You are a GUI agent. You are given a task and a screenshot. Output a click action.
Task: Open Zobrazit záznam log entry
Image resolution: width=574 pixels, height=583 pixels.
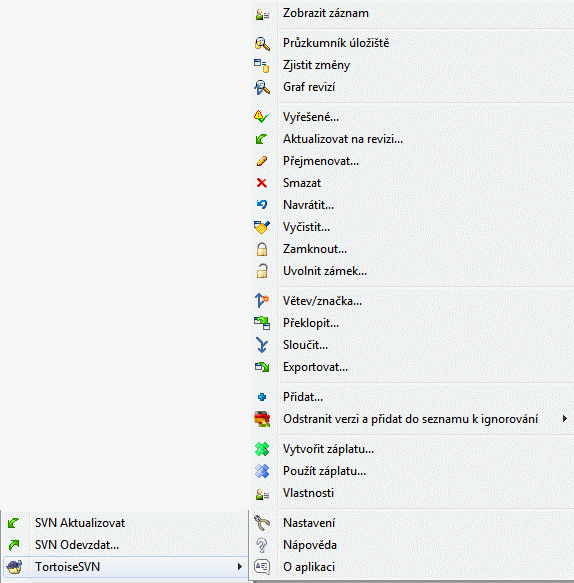(413, 13)
